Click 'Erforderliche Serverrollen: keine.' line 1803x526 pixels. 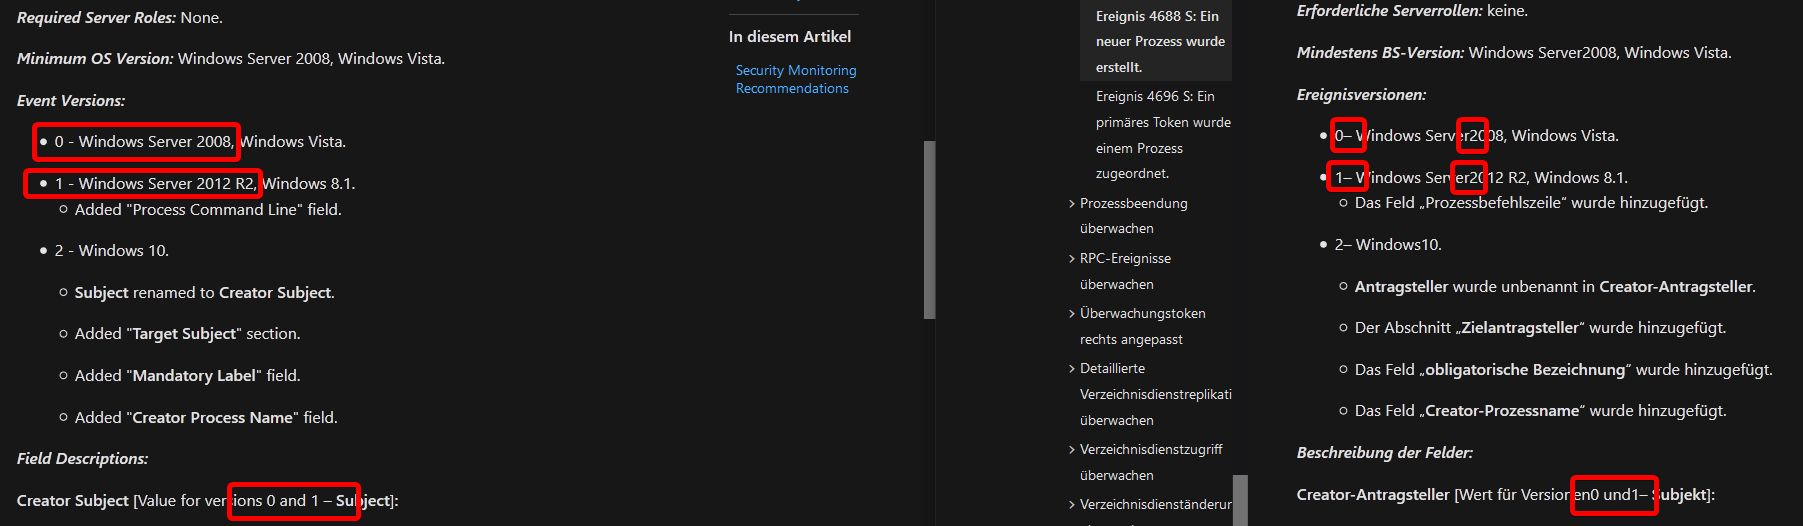coord(1413,11)
